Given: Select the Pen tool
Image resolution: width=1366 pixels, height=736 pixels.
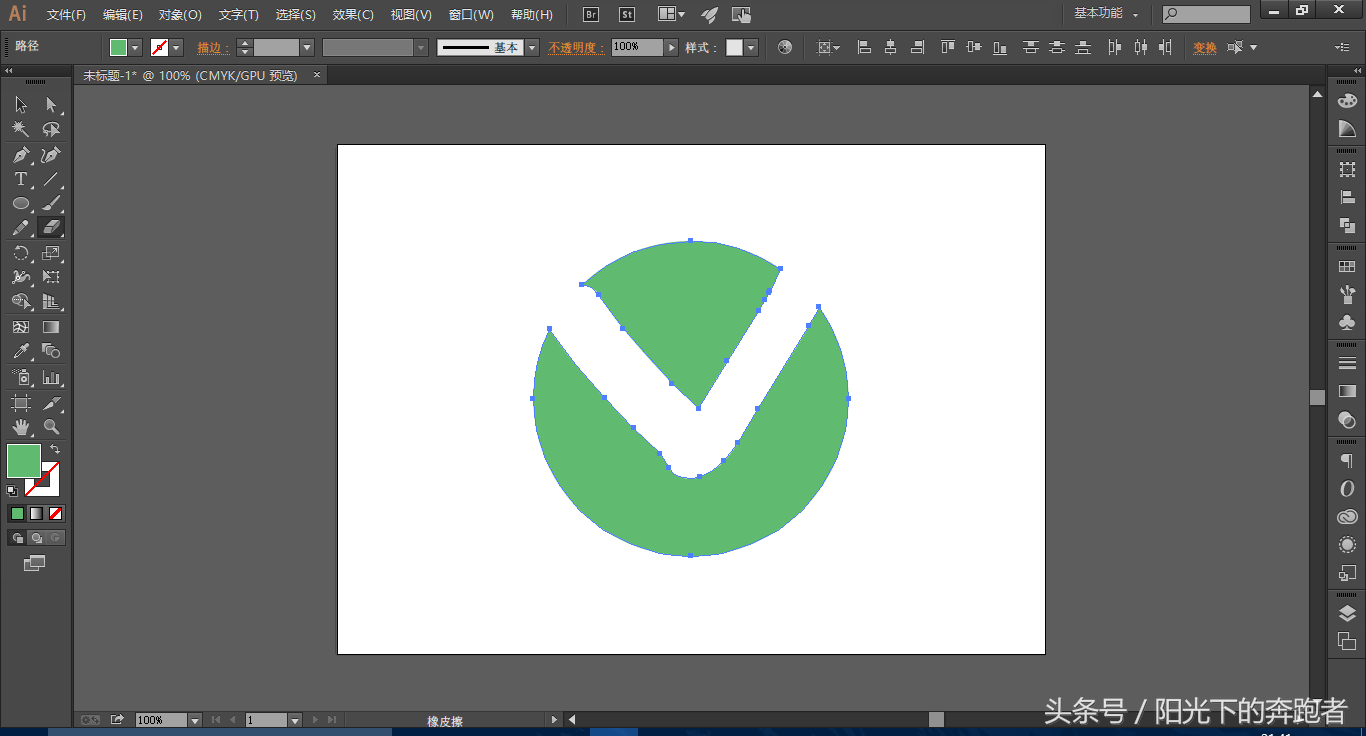Looking at the screenshot, I should pyautogui.click(x=21, y=155).
